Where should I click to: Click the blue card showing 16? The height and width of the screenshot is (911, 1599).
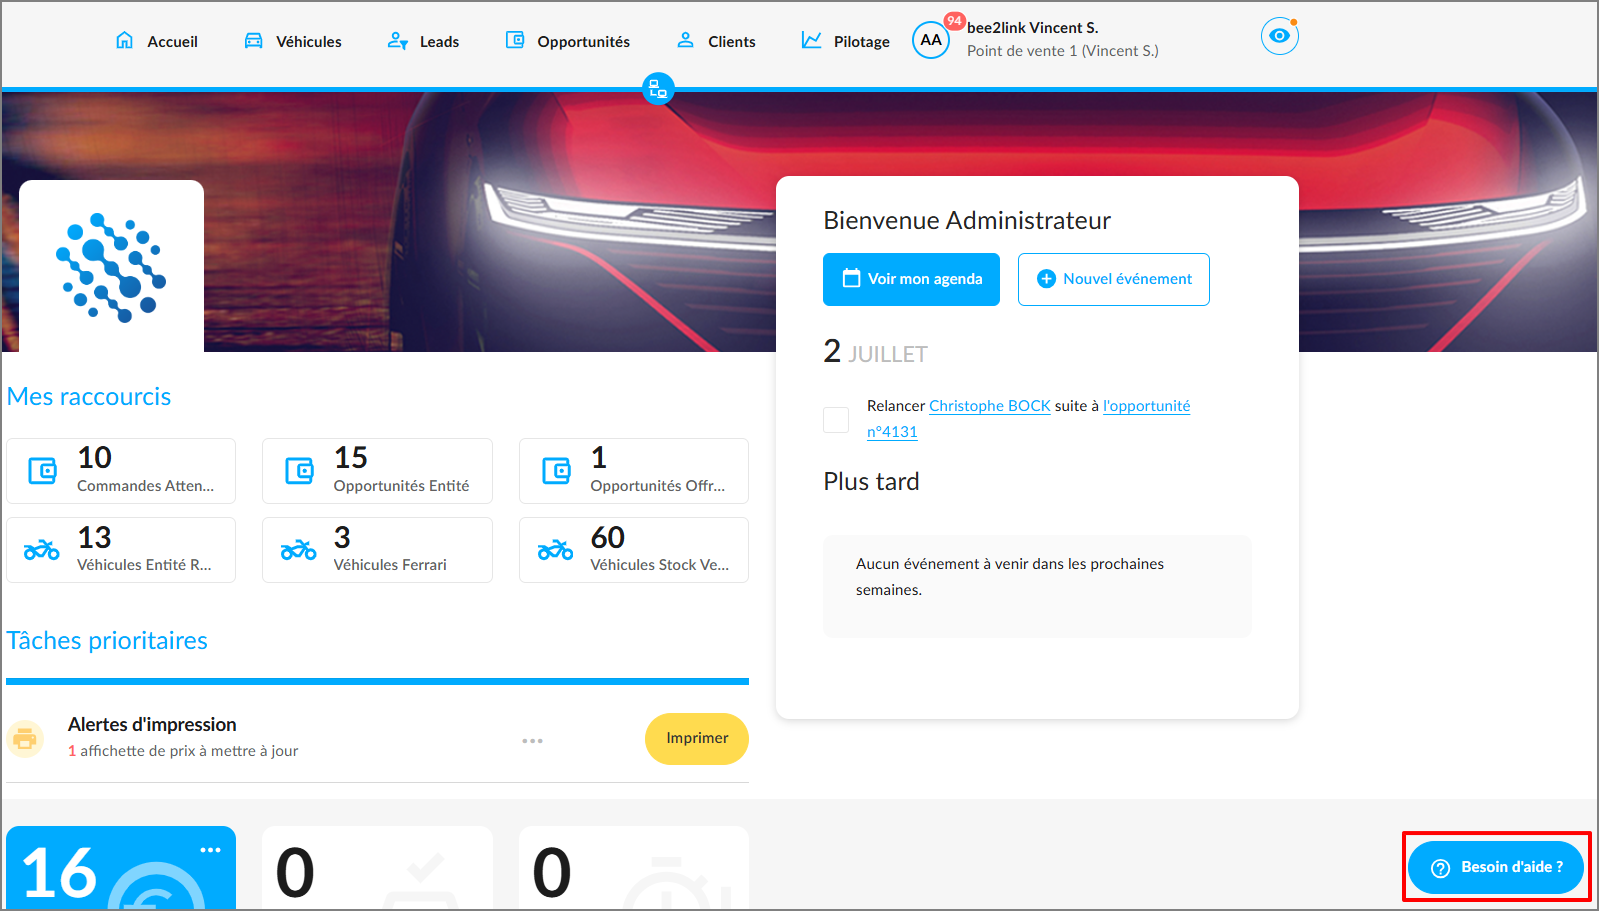click(x=121, y=868)
